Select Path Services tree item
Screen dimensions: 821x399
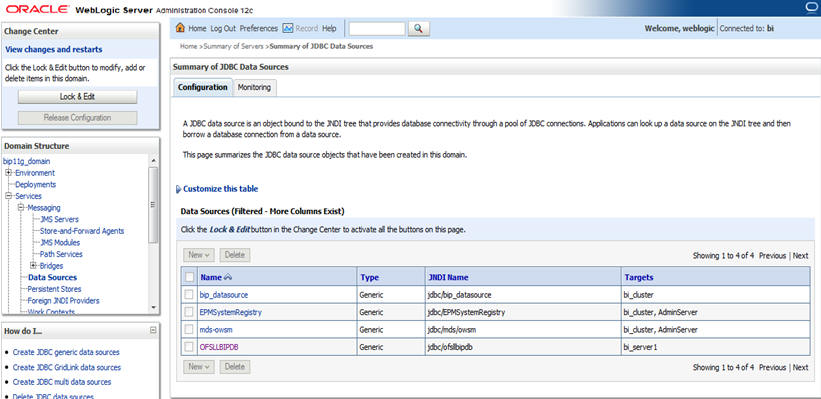pyautogui.click(x=61, y=254)
